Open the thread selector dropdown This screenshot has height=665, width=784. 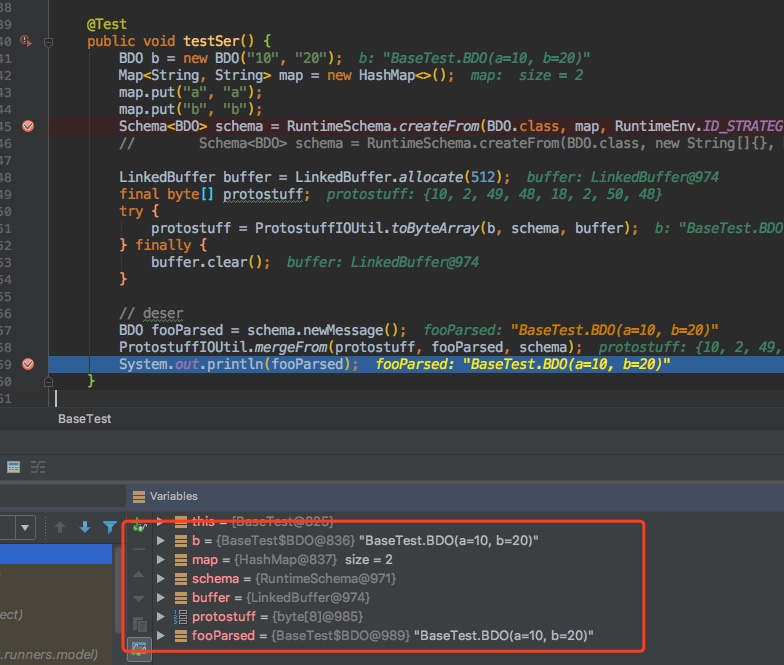[24, 527]
